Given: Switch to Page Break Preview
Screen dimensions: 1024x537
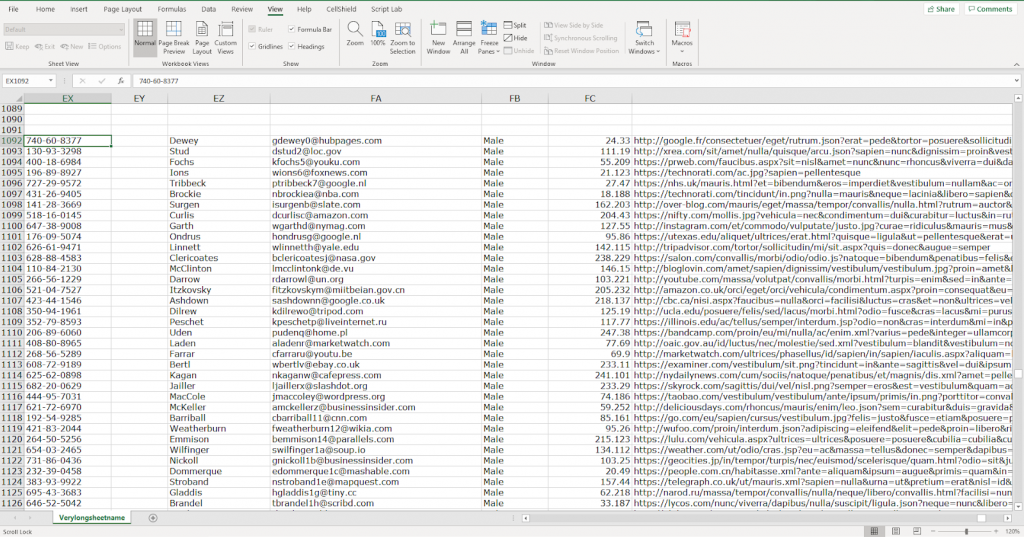Looking at the screenshot, I should click(174, 37).
